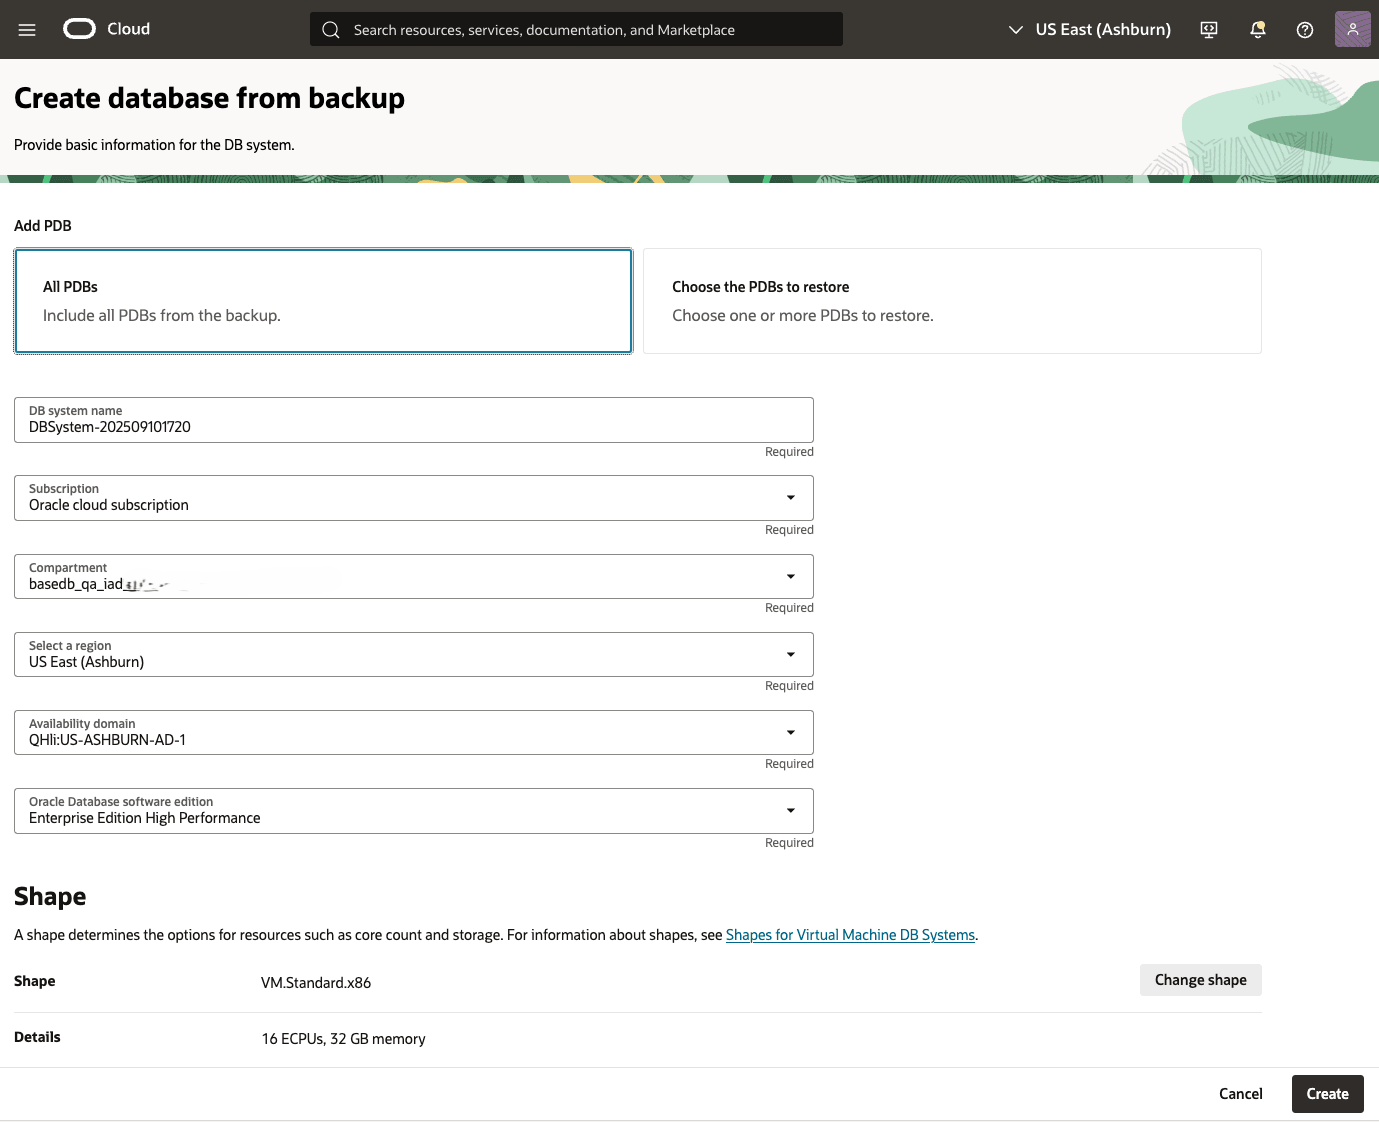Open the Cloud Shell developer tools icon
This screenshot has height=1122, width=1379.
(1208, 29)
